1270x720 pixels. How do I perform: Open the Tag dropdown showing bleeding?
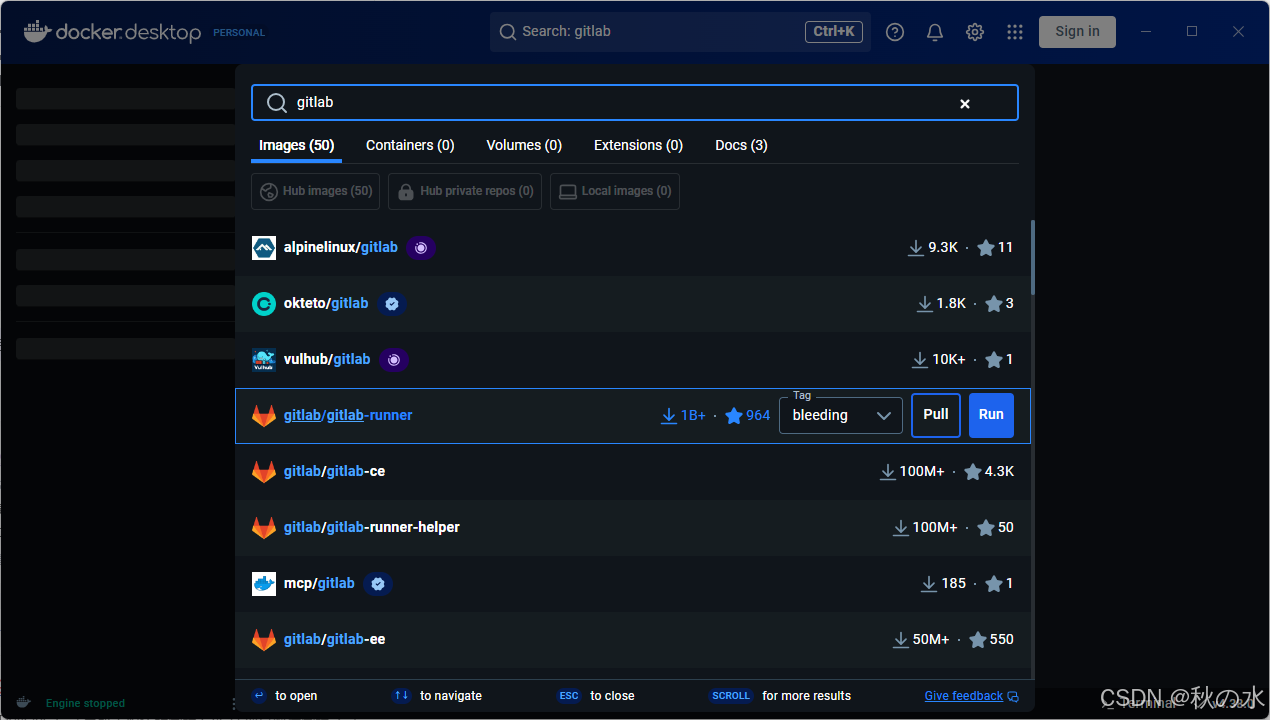click(841, 415)
